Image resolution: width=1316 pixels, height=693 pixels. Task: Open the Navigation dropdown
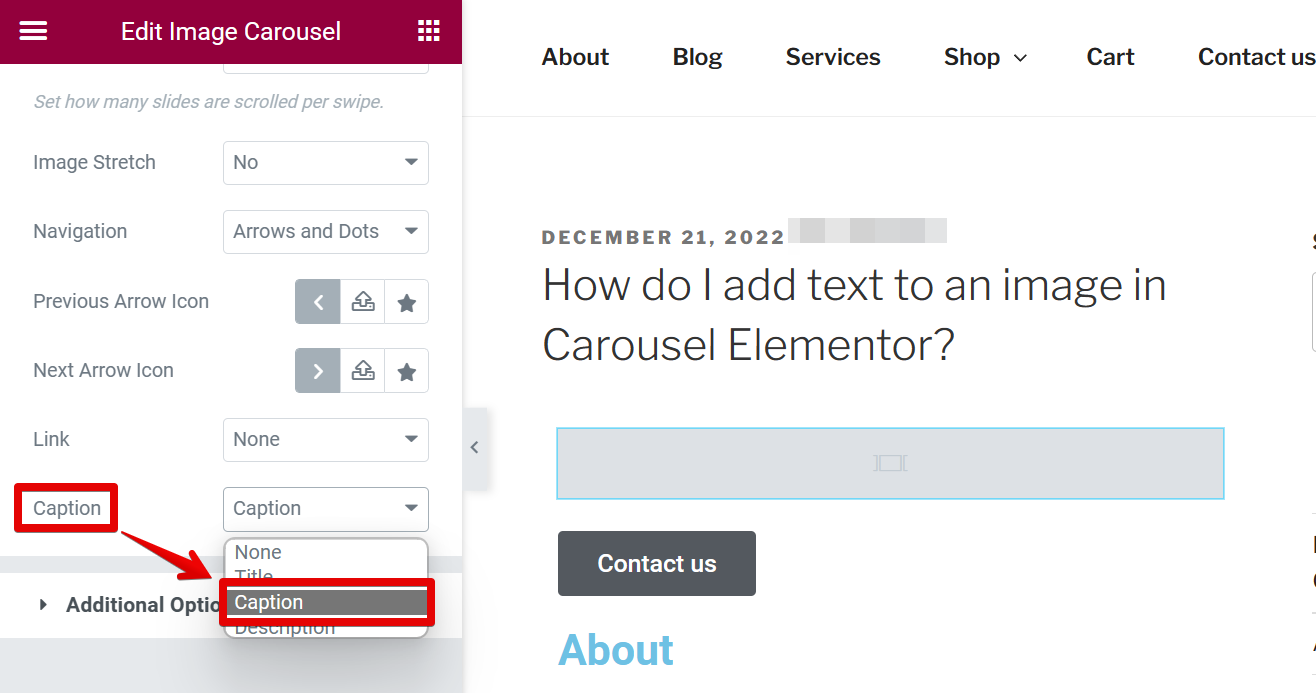pyautogui.click(x=325, y=231)
